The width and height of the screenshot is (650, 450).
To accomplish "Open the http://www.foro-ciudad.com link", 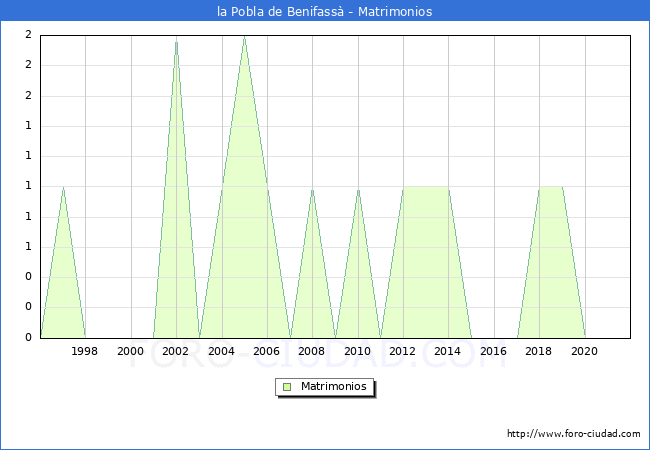I will click(x=574, y=433).
